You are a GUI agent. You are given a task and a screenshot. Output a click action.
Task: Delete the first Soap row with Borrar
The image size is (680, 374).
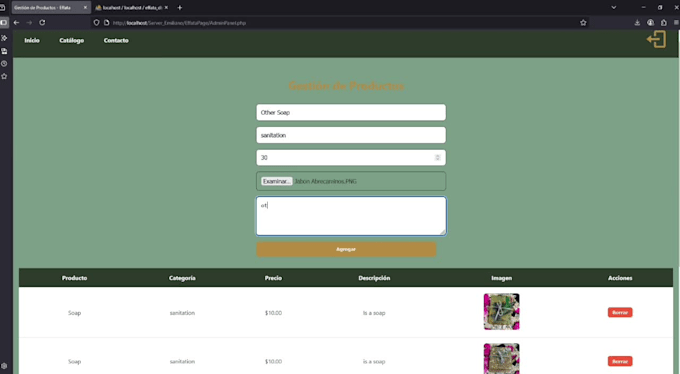pyautogui.click(x=620, y=312)
